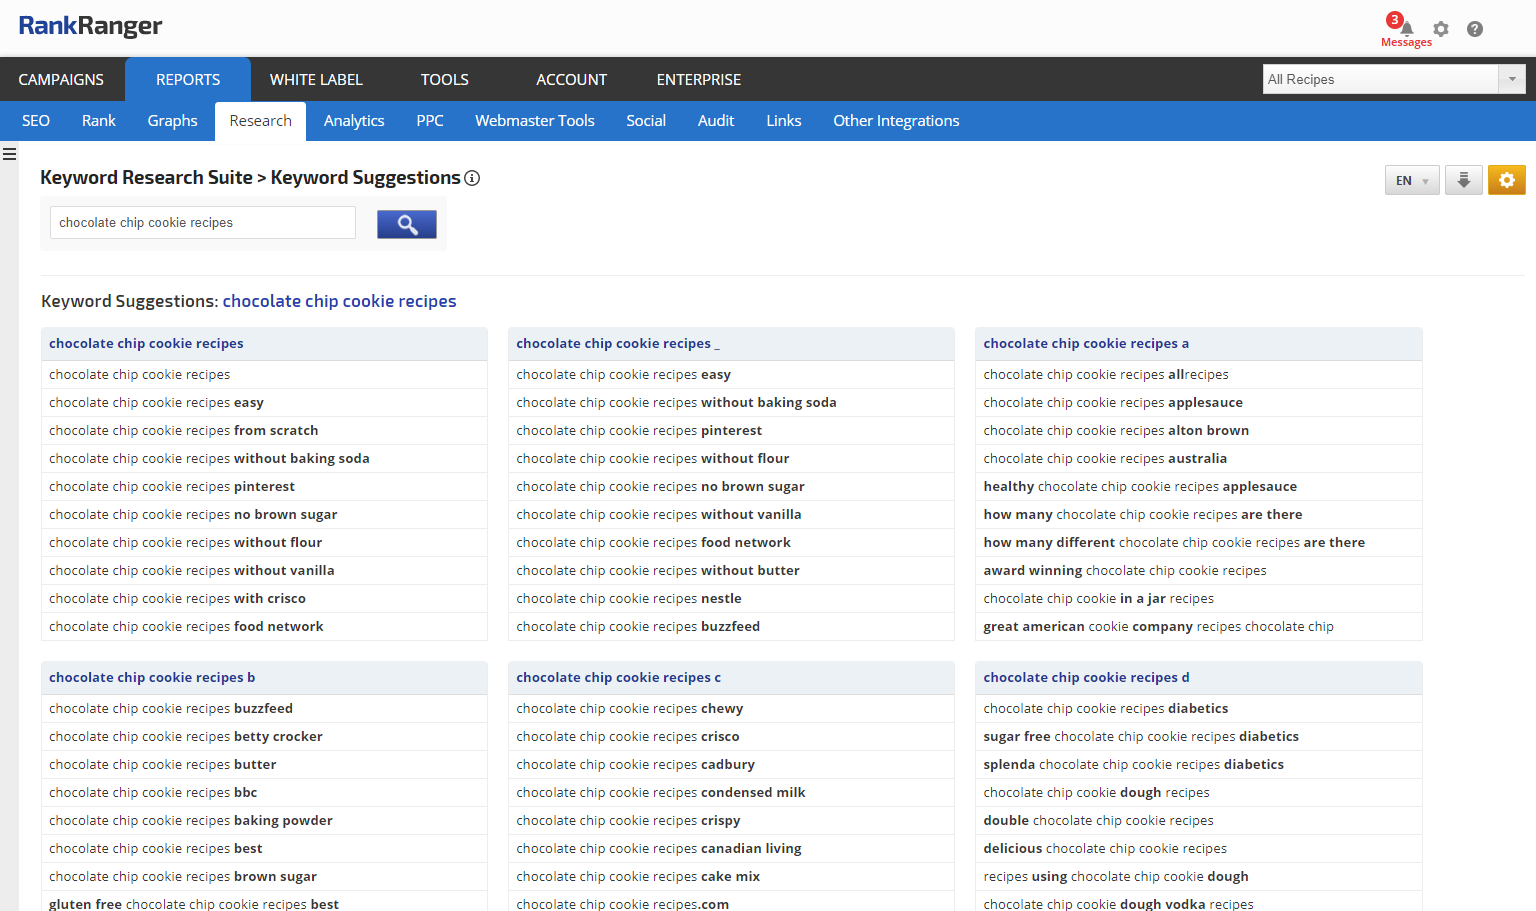Click 'chocolate chip cookie recipes chewy' keyword

click(629, 709)
